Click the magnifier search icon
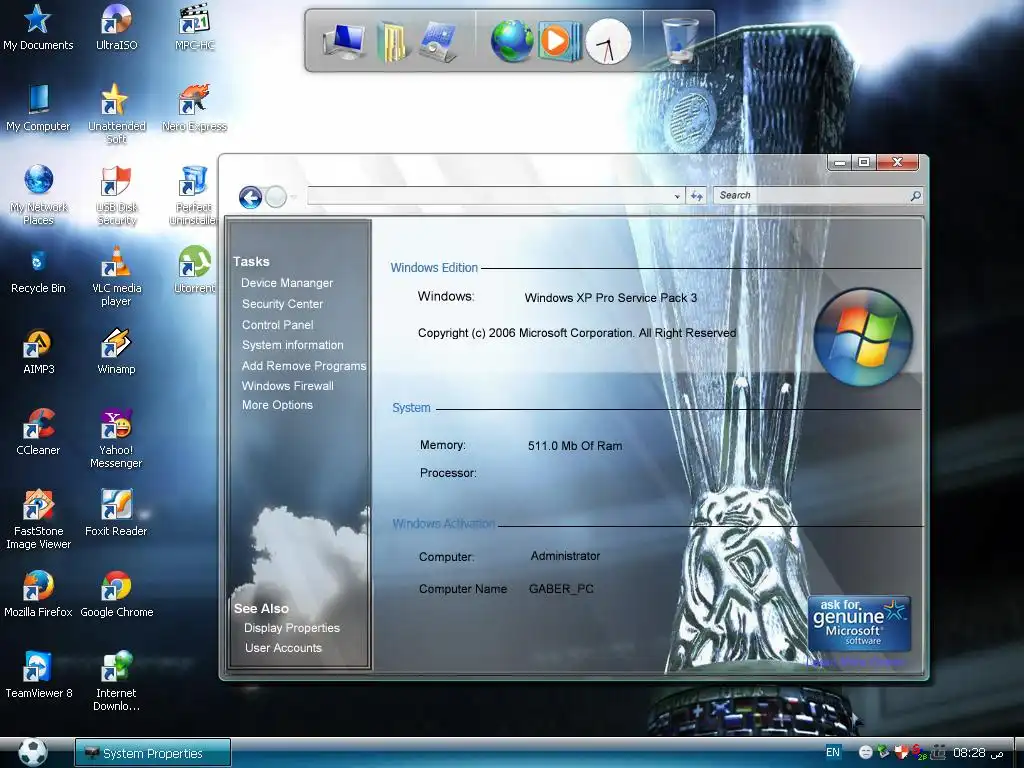The image size is (1024, 768). [916, 195]
